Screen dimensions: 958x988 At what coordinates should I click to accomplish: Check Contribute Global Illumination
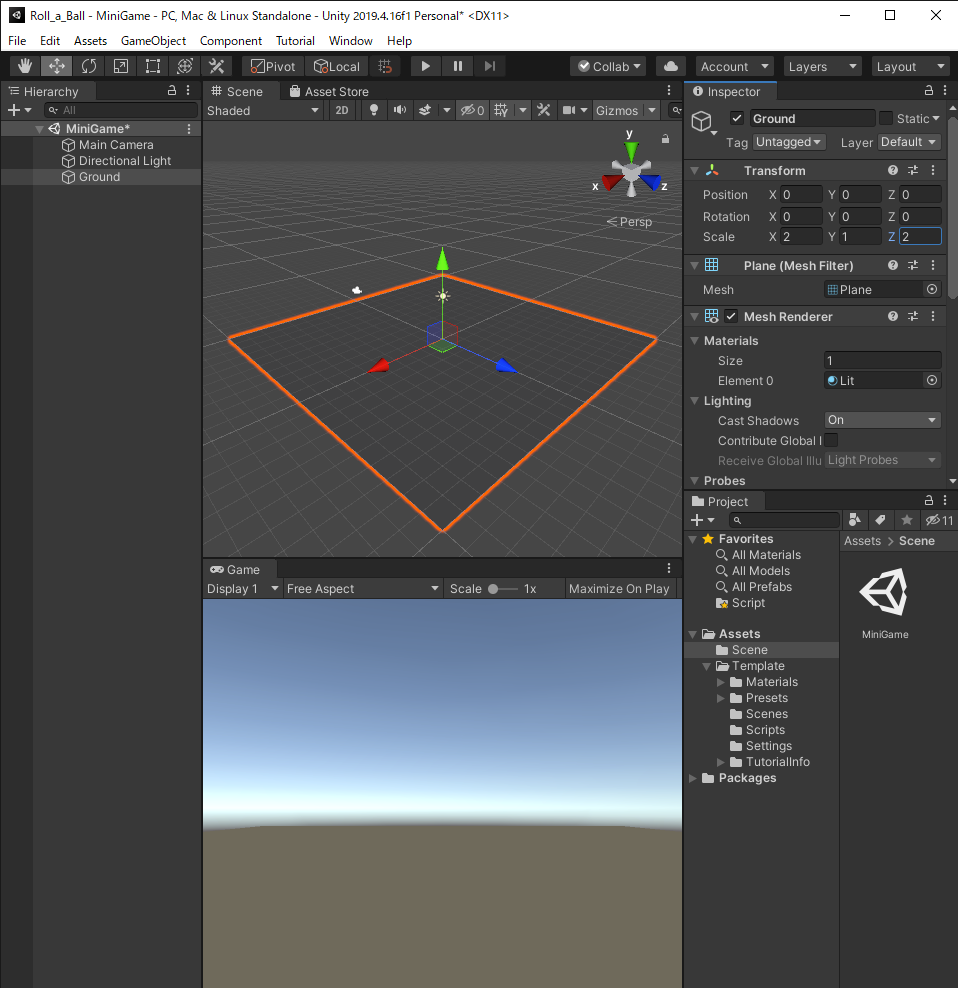pyautogui.click(x=832, y=440)
